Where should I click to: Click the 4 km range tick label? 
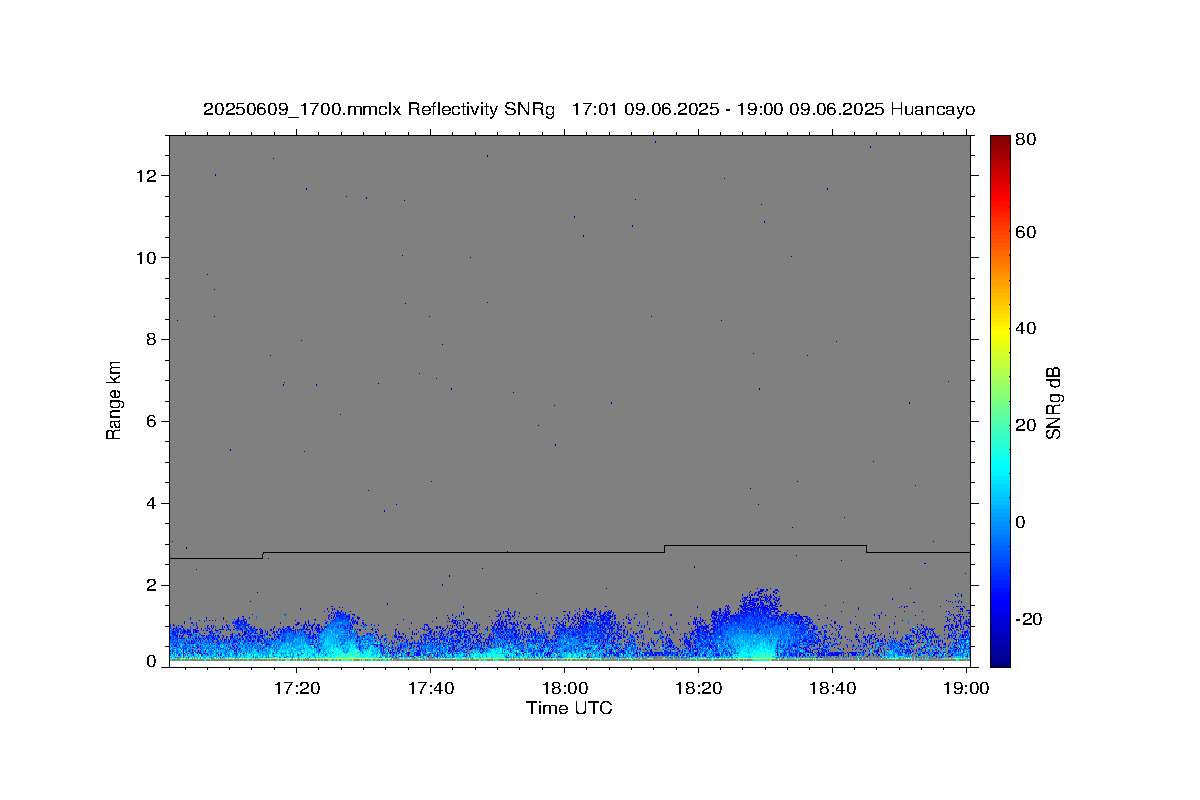pyautogui.click(x=152, y=504)
